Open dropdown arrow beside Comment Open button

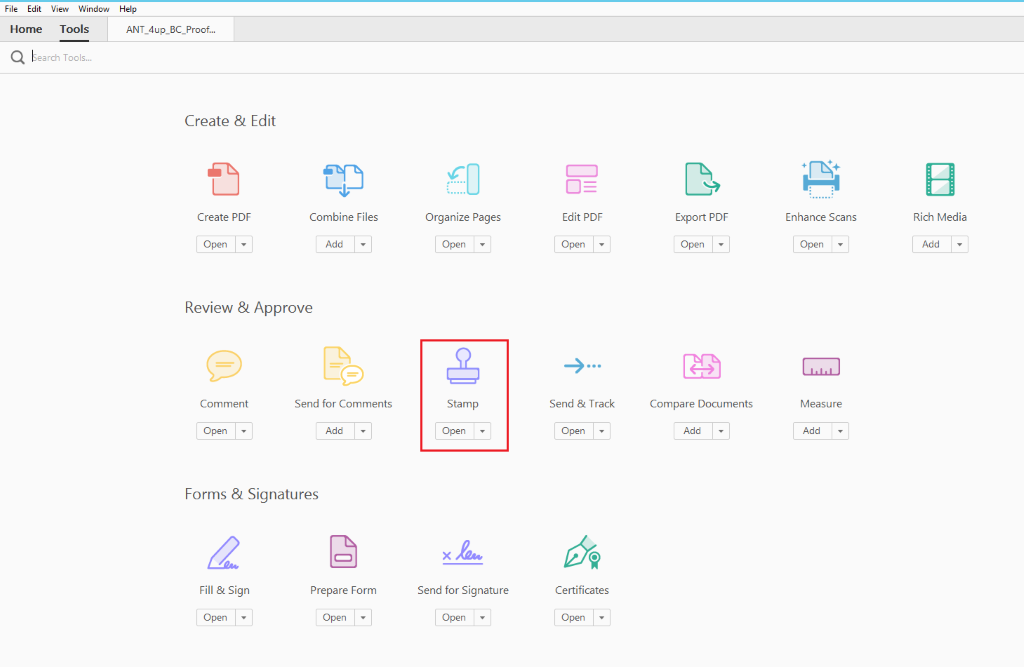click(244, 431)
